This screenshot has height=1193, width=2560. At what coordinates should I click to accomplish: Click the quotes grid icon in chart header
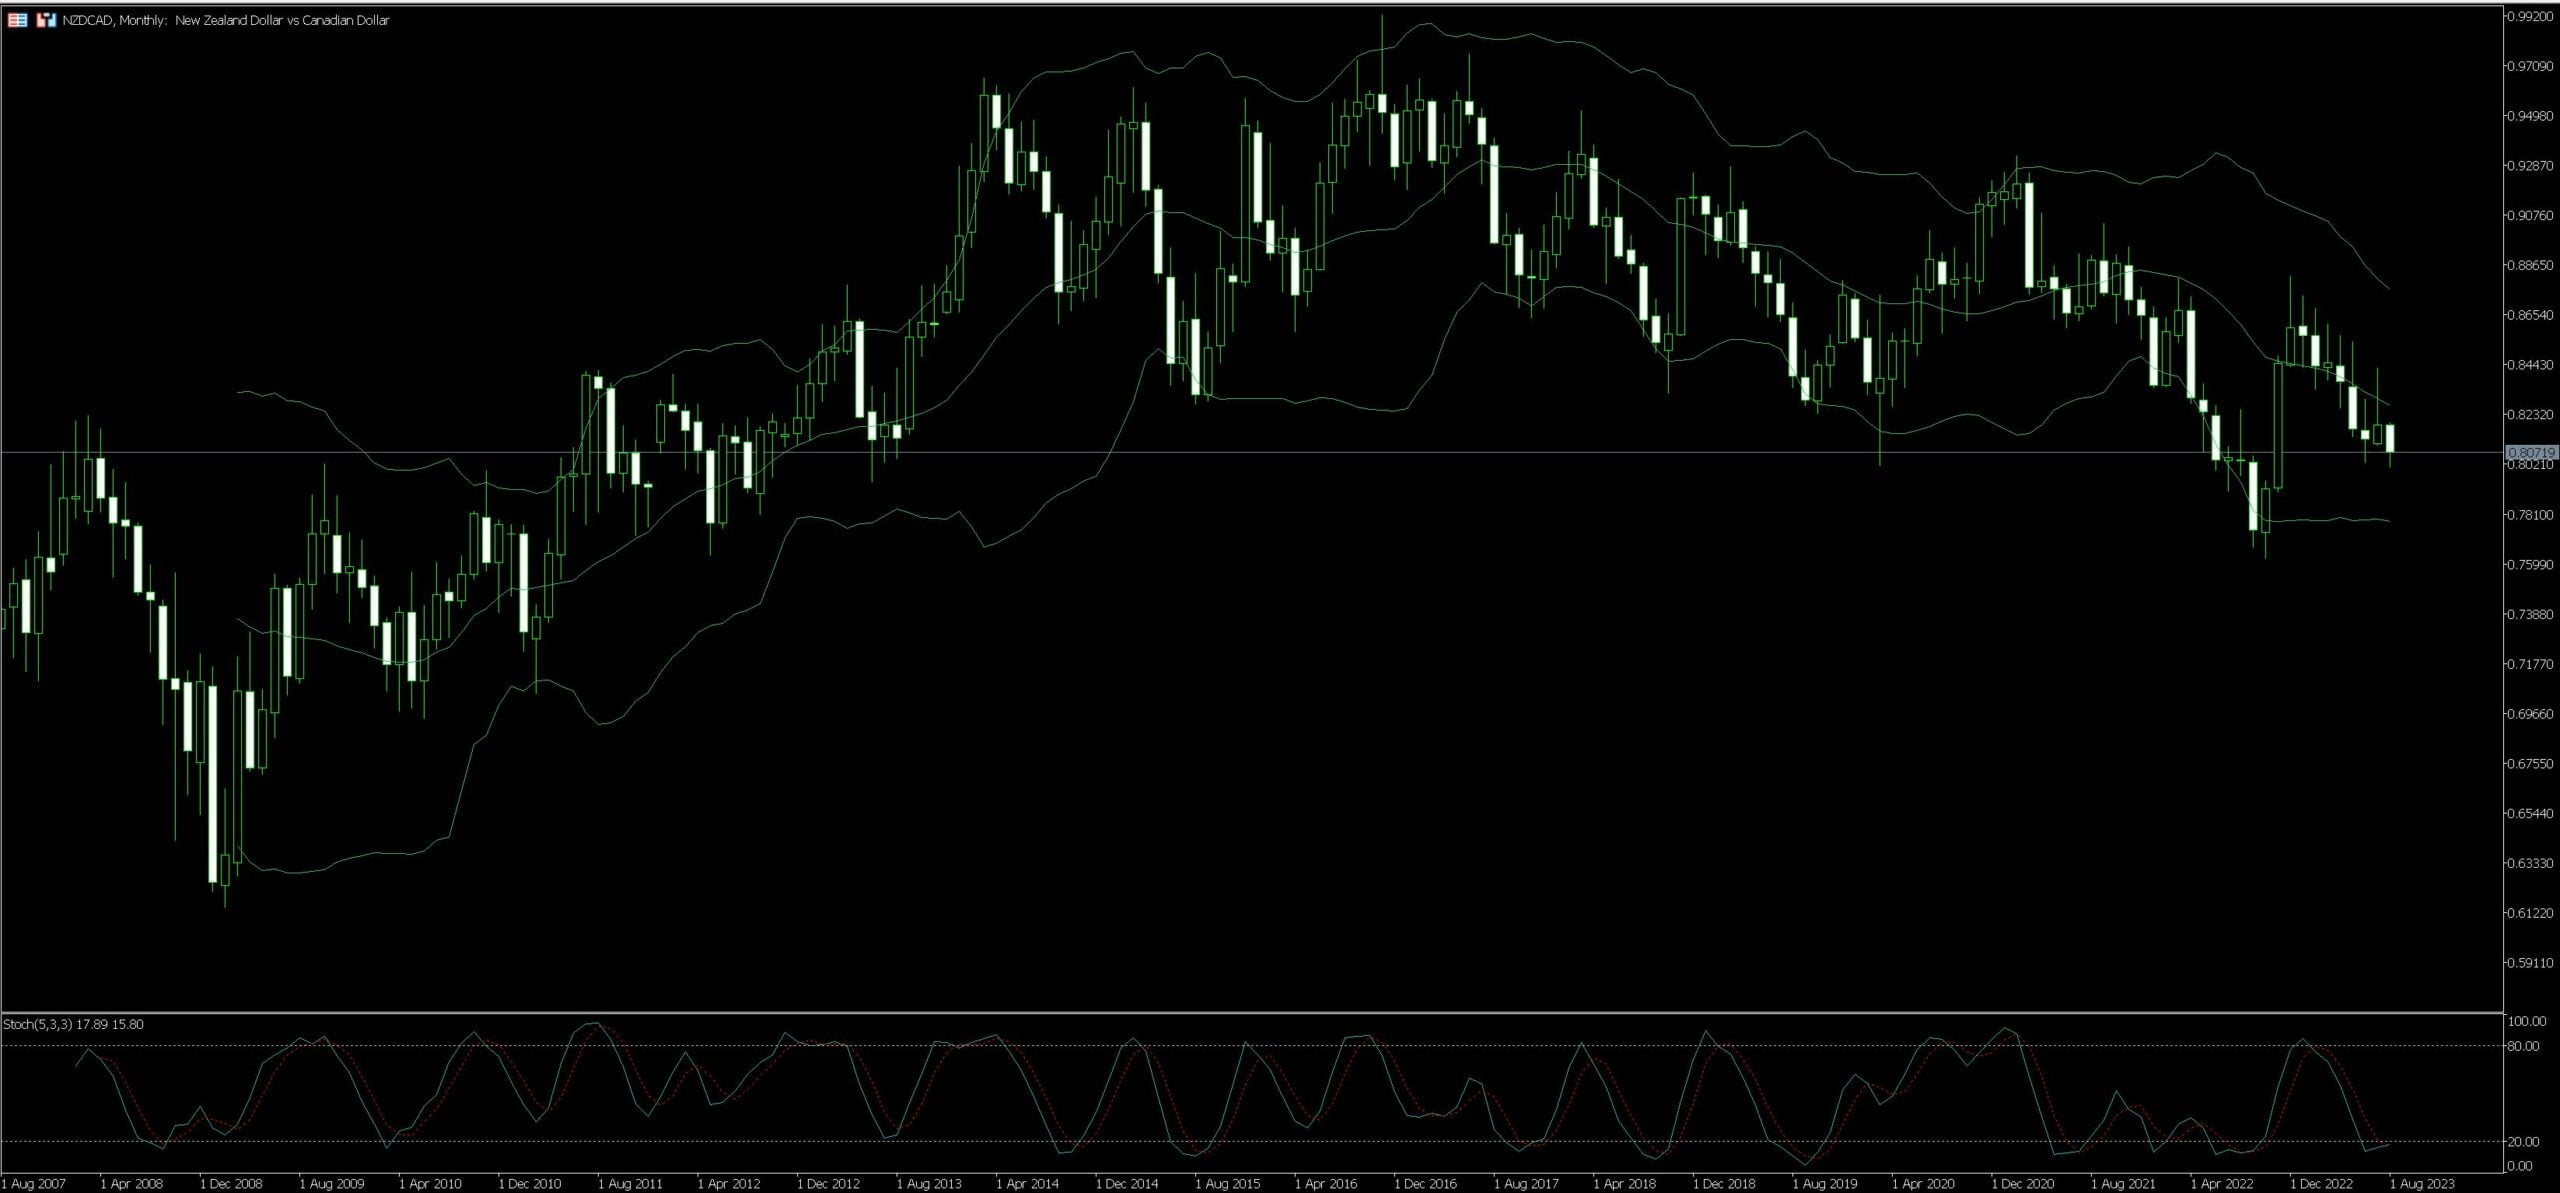click(16, 19)
